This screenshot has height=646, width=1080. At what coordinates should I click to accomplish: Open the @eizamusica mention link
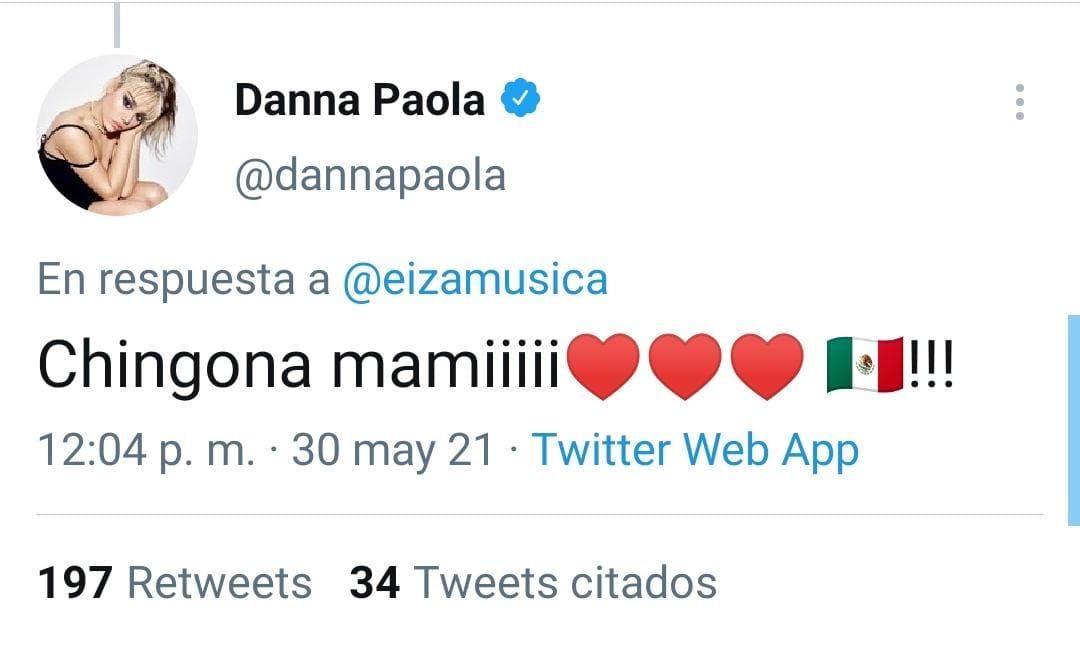(475, 279)
